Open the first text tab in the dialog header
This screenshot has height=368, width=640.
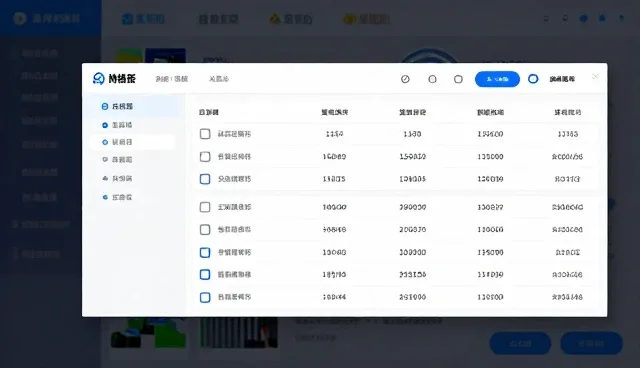[x=171, y=79]
